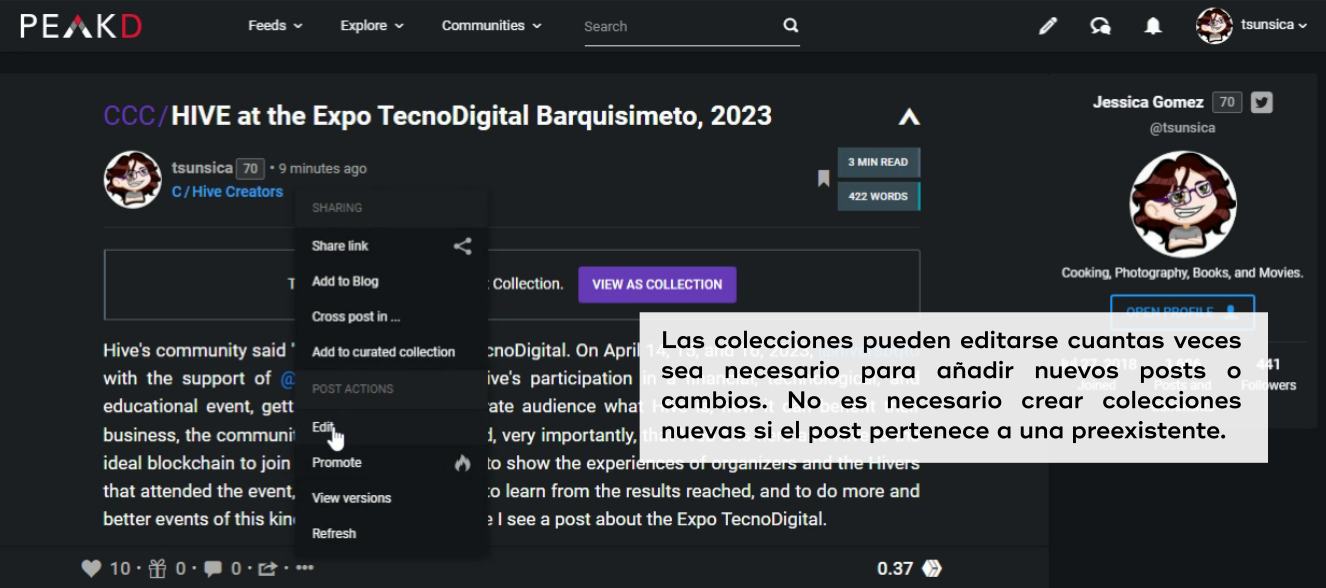Click Jessica Gomez profile name
This screenshot has height=588, width=1326.
[x=1148, y=102]
